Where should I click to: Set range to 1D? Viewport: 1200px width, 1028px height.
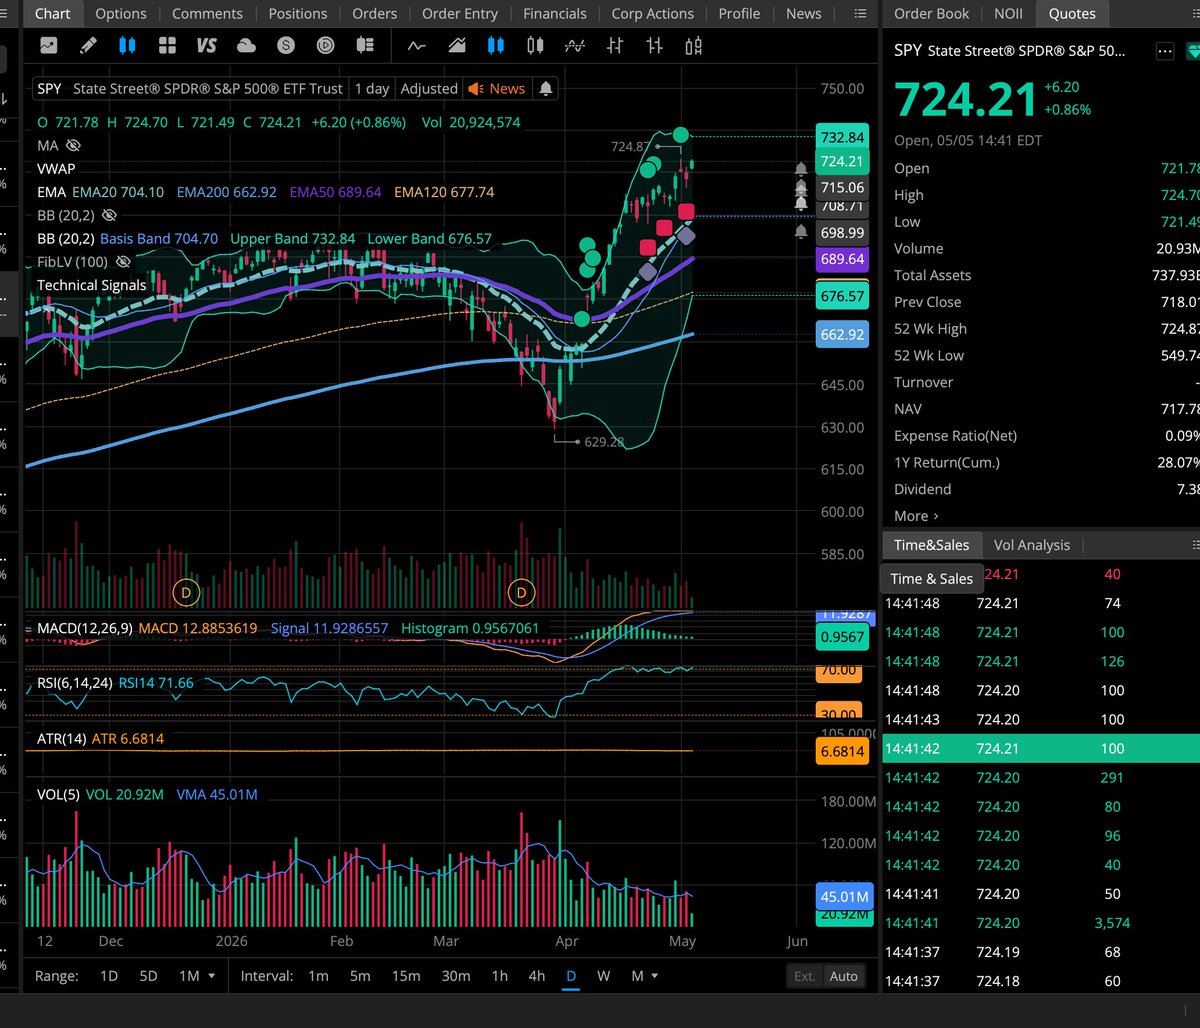click(109, 976)
